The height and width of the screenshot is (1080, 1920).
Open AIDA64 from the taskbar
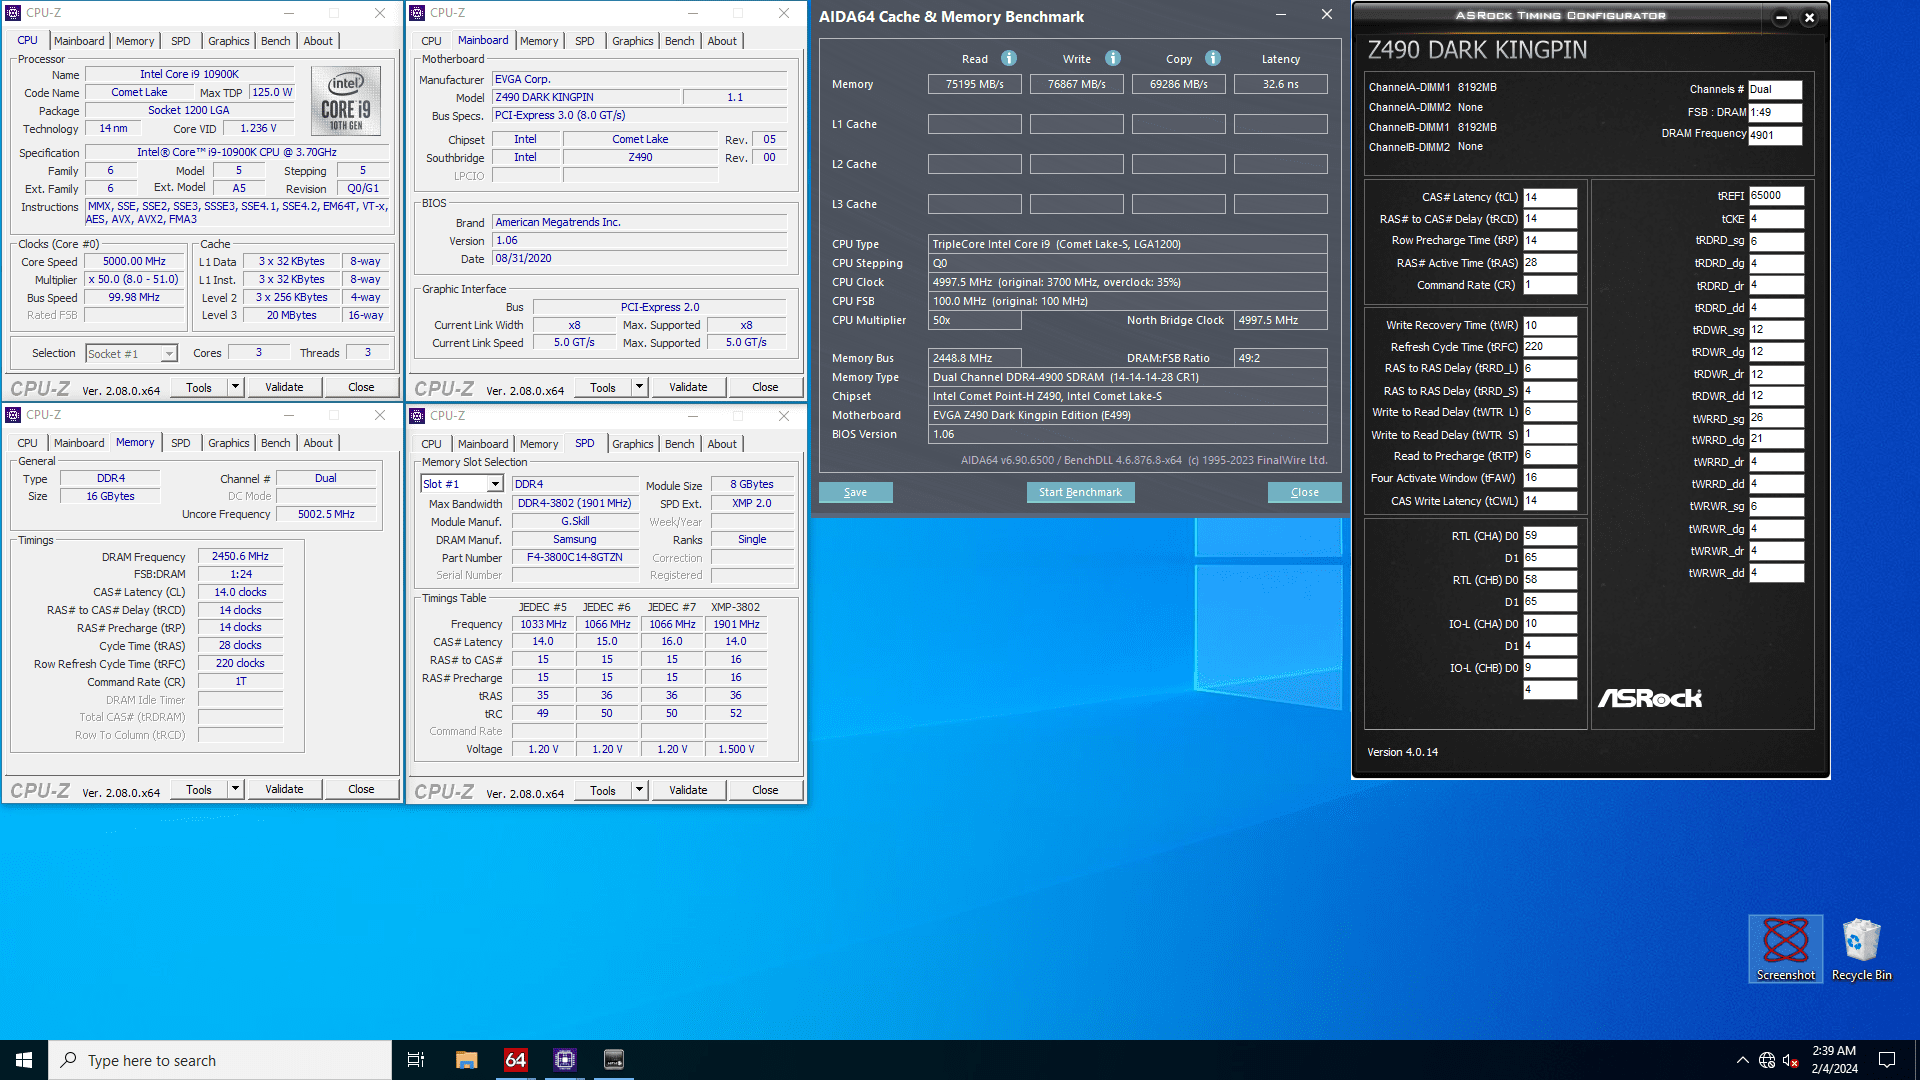(515, 1060)
